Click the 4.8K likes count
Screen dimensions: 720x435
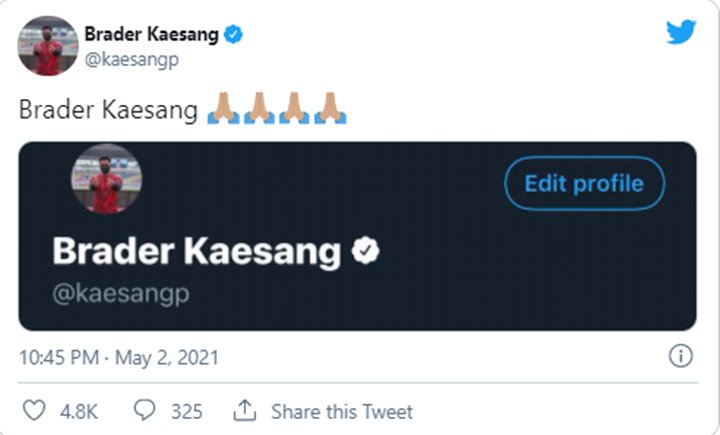coord(78,411)
